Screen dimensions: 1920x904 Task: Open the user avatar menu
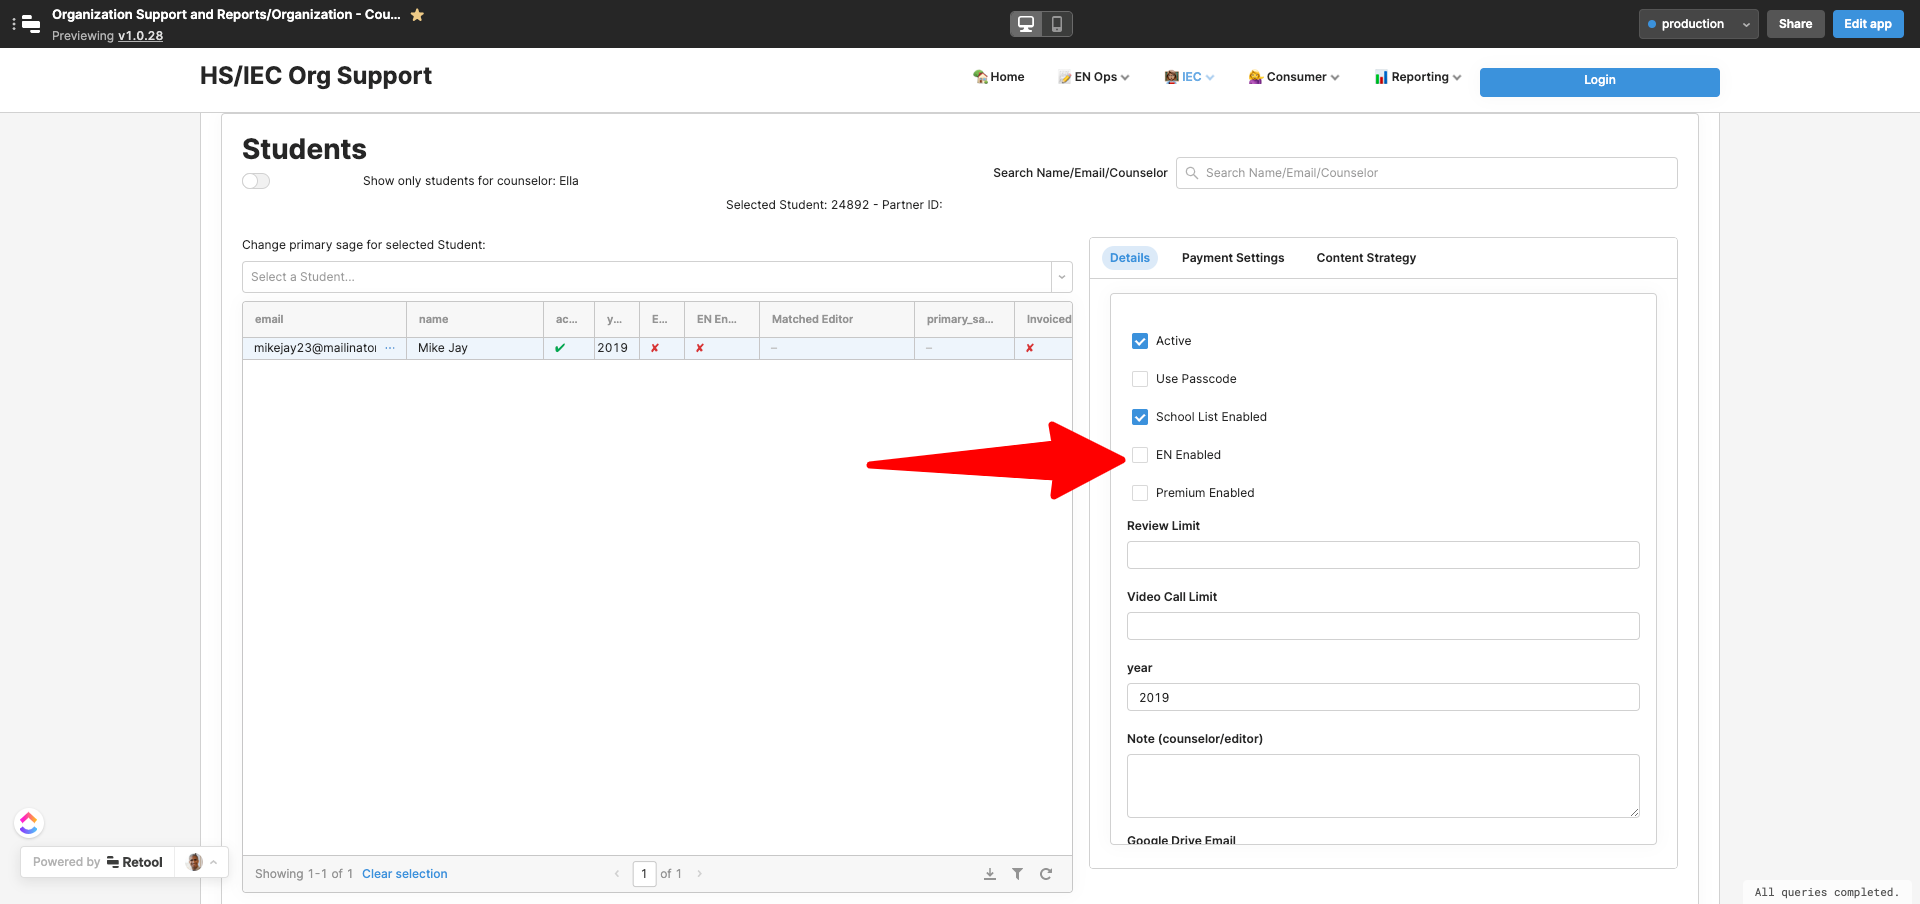tap(195, 862)
